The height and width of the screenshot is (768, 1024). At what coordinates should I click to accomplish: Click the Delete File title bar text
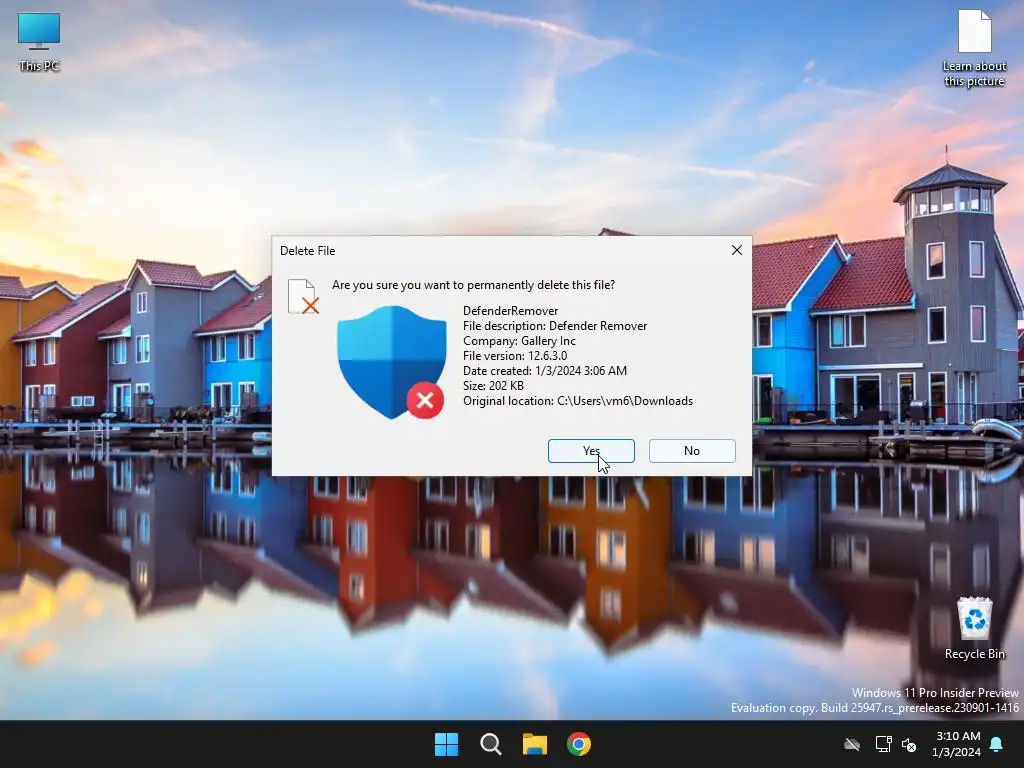[308, 251]
